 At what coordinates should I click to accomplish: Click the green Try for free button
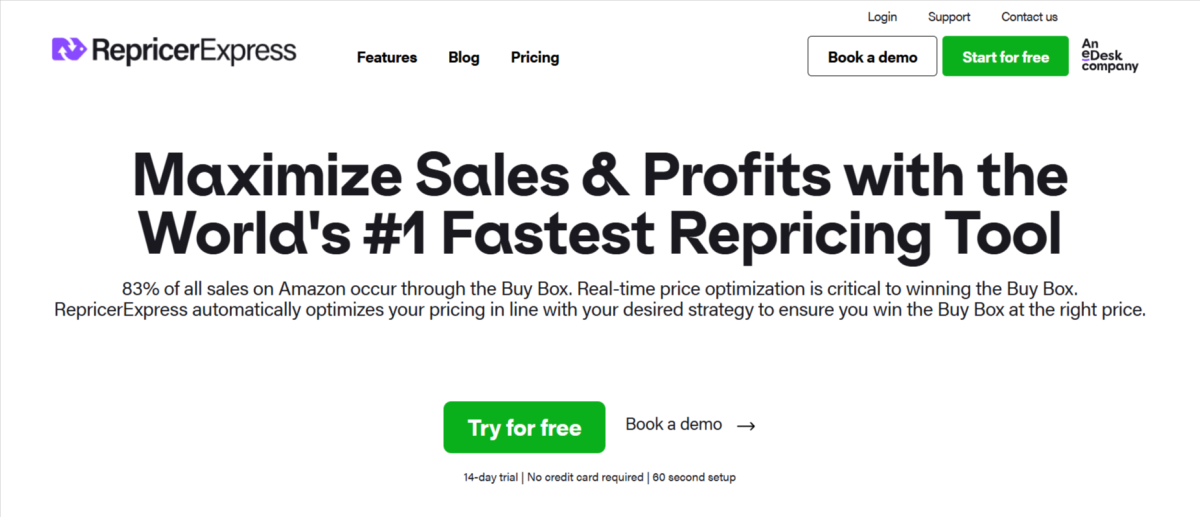(524, 427)
